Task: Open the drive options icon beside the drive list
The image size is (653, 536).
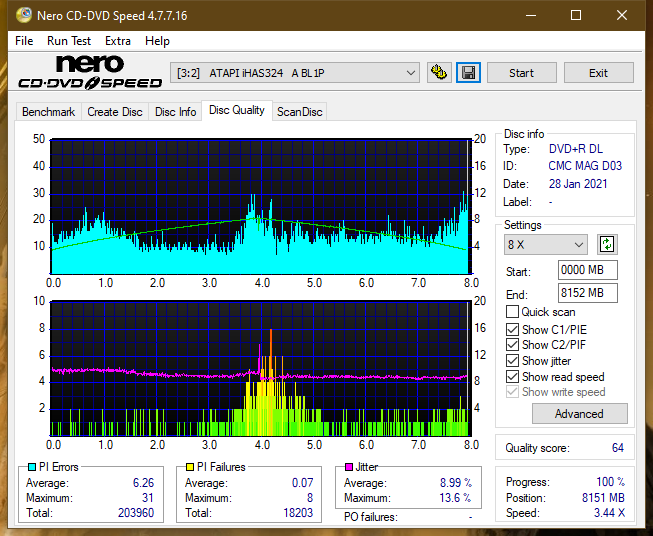Action: pos(439,73)
